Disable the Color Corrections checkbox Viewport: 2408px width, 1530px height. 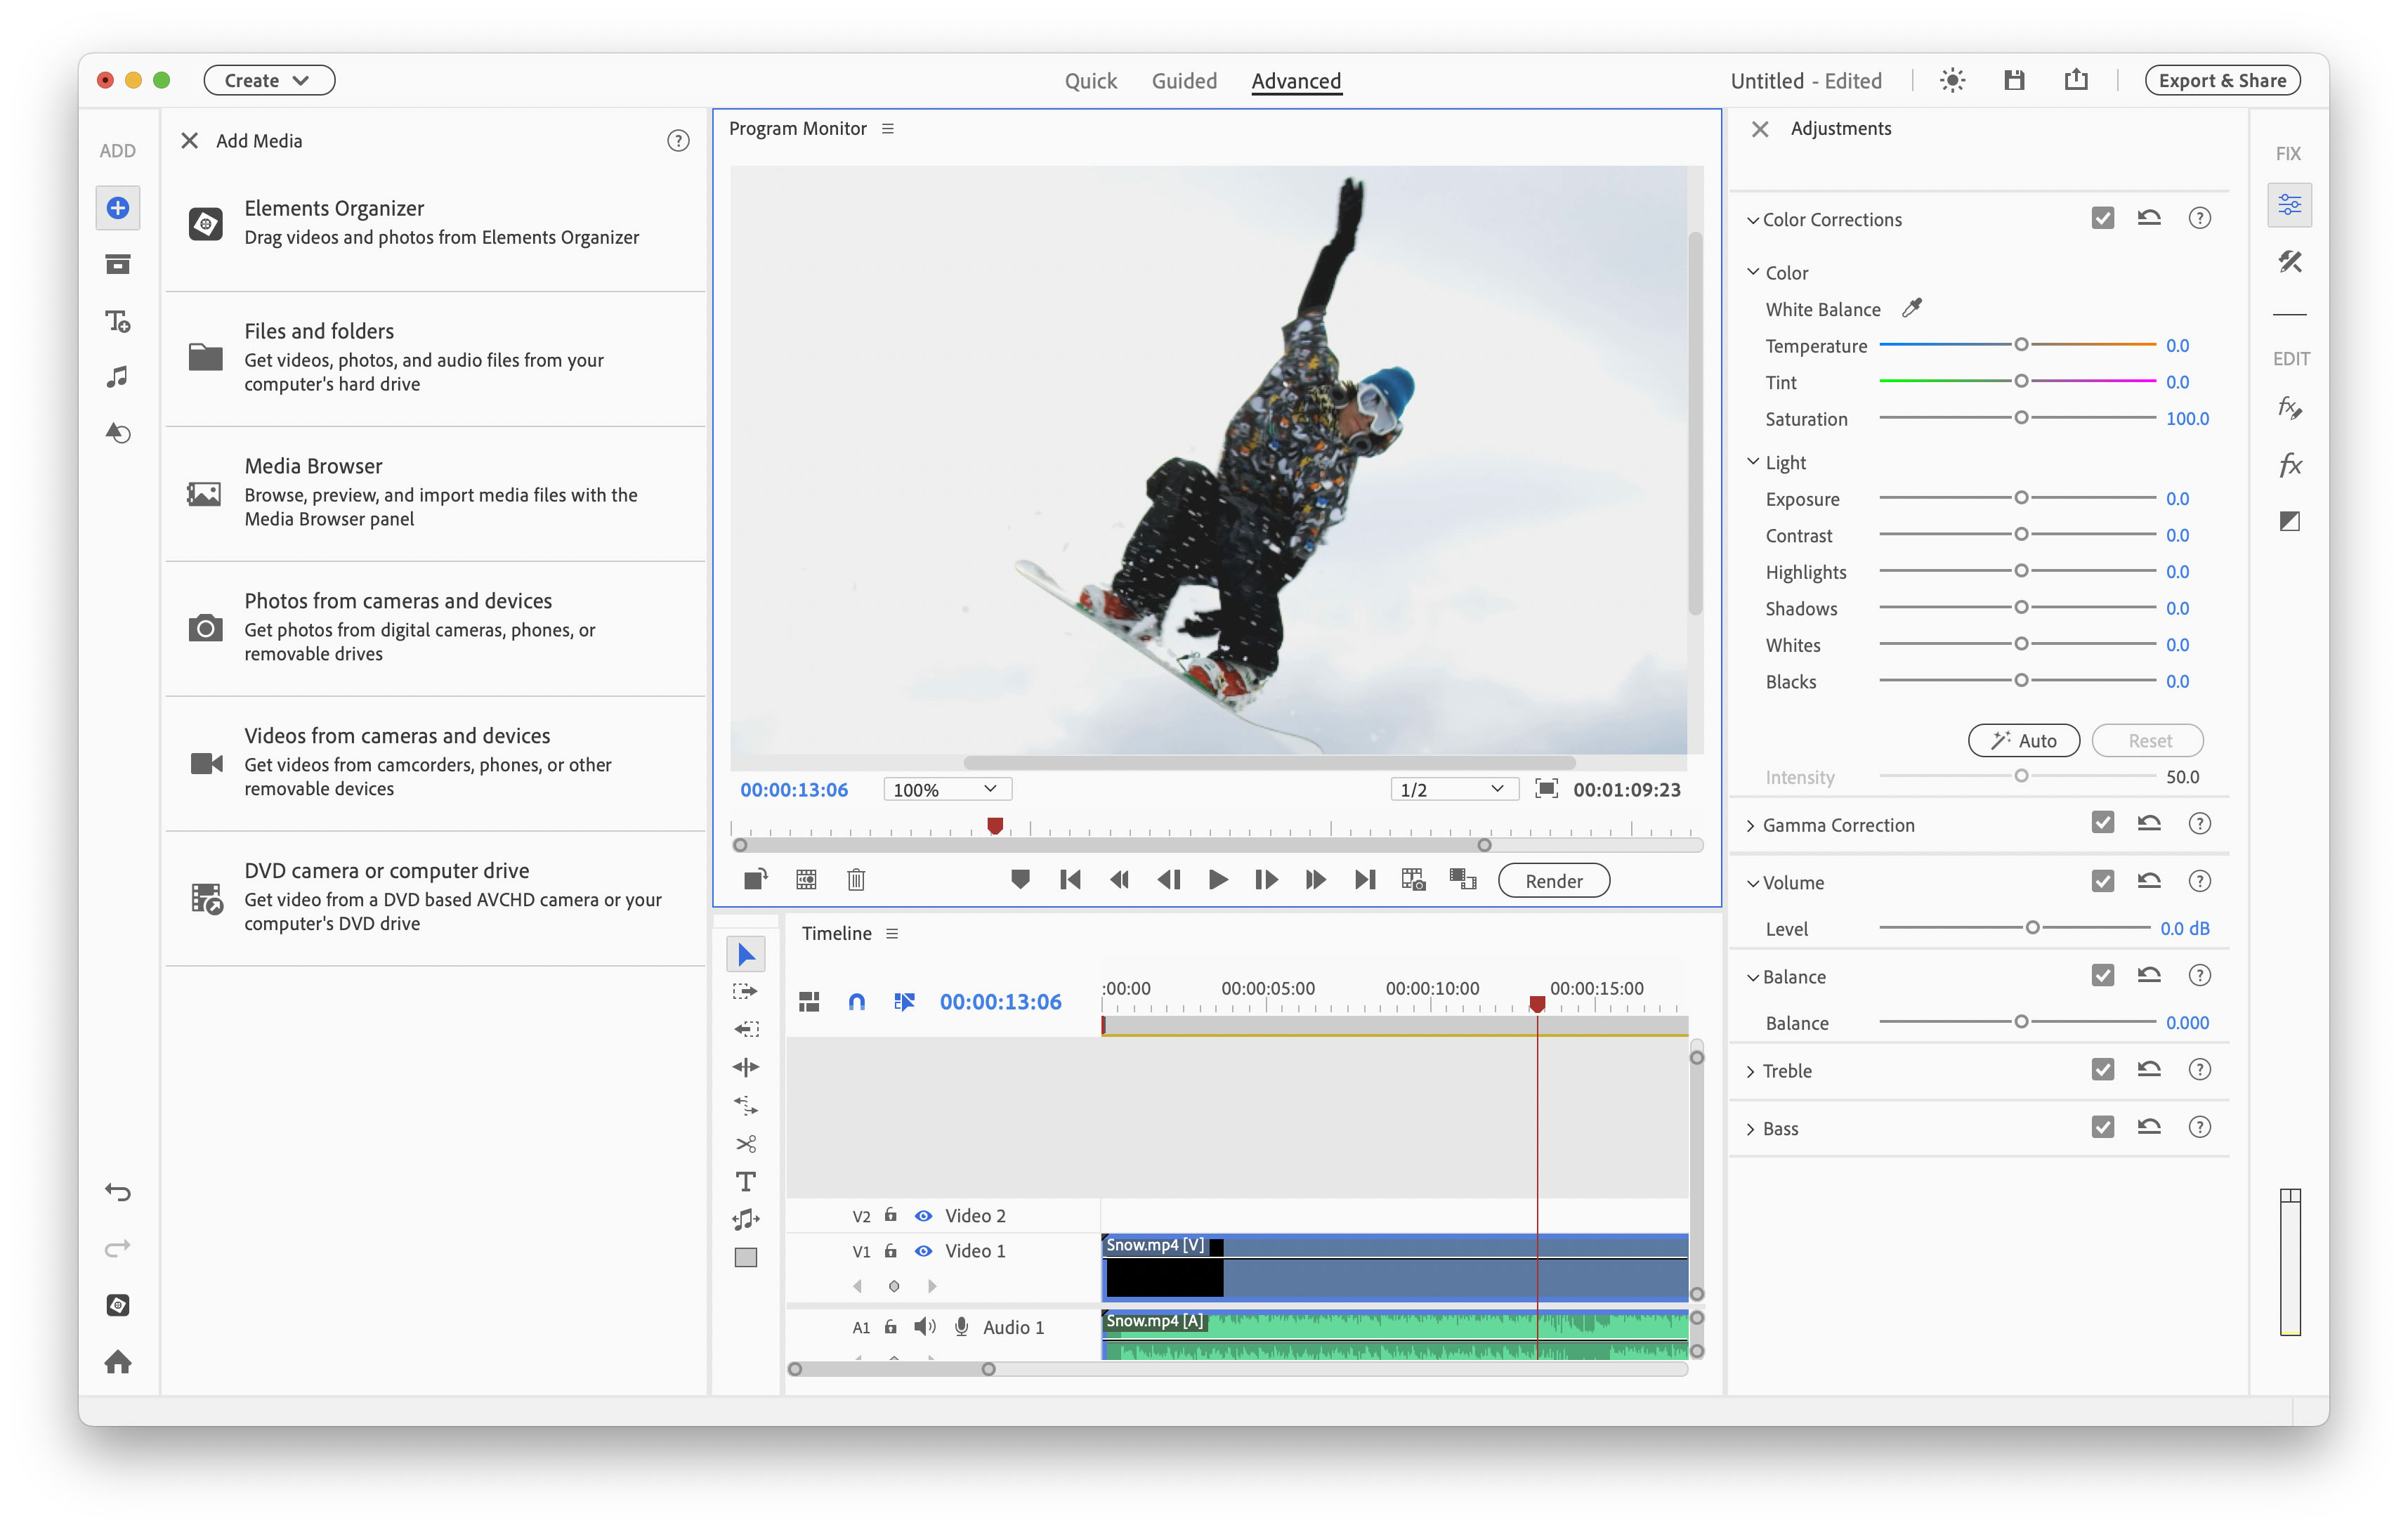[2103, 217]
